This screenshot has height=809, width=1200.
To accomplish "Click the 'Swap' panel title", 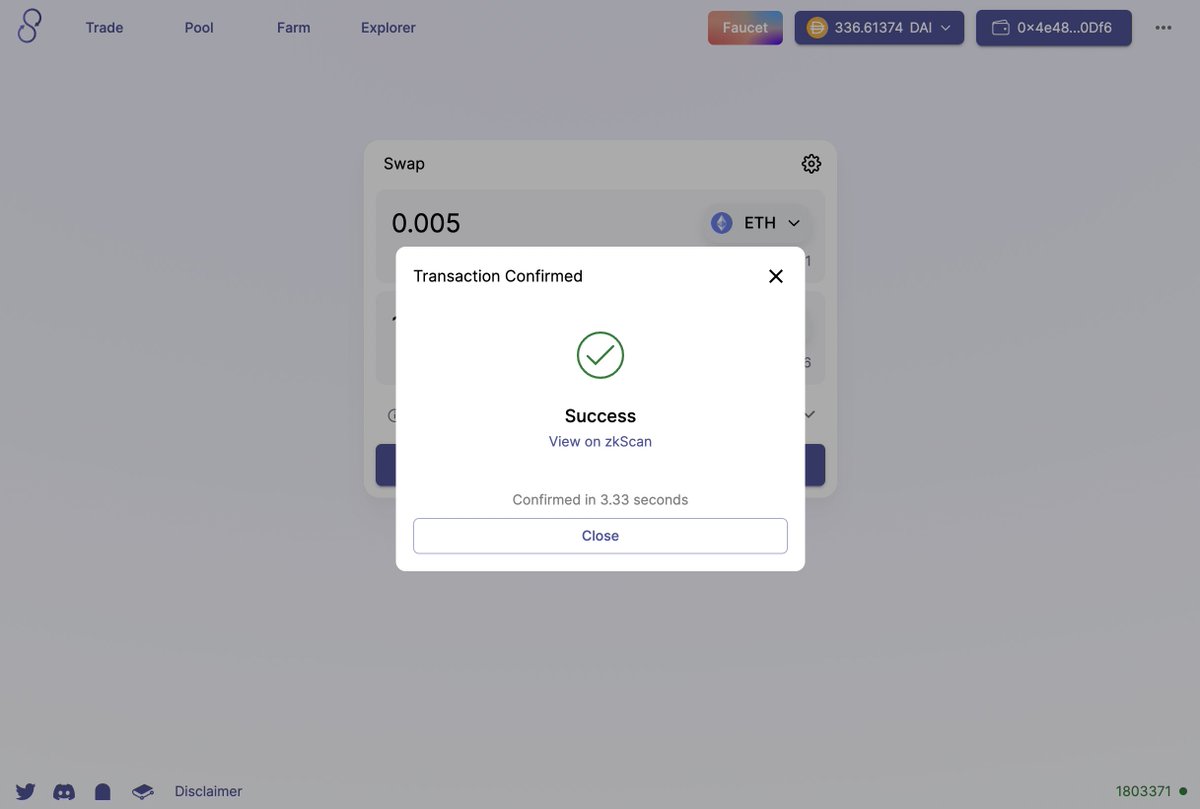I will 404,164.
